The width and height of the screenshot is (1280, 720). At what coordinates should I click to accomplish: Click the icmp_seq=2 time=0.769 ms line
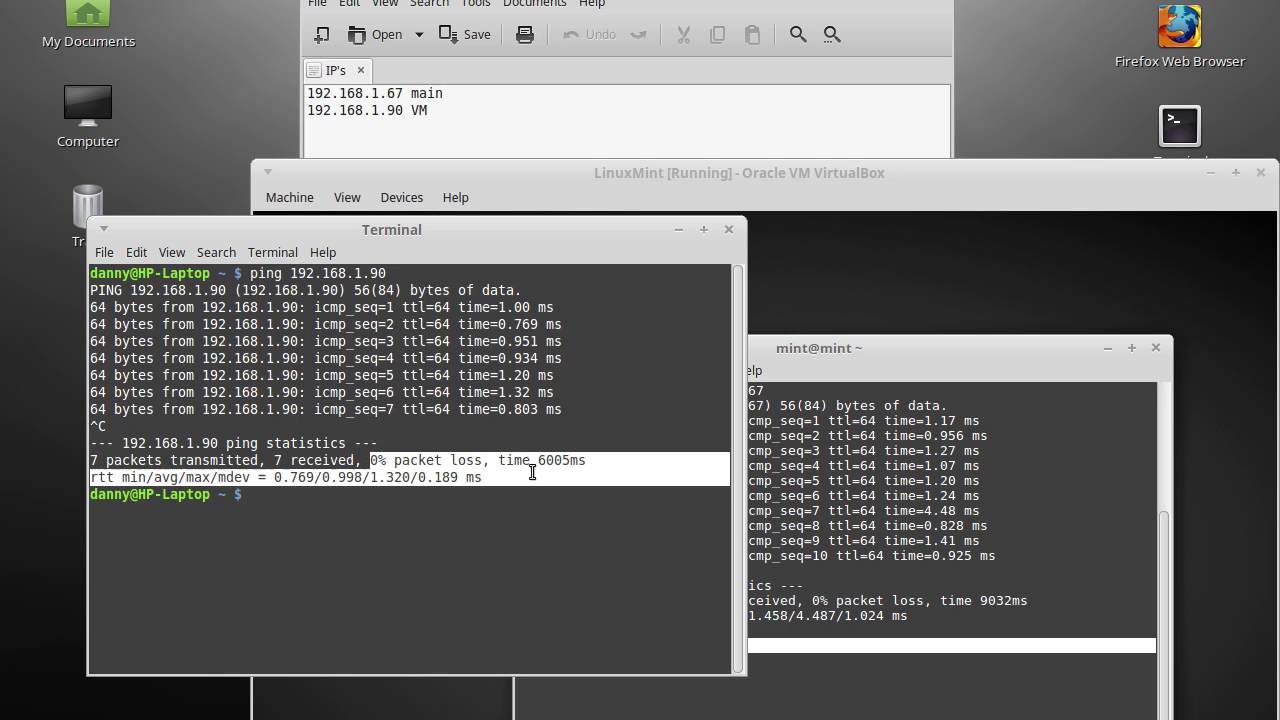click(x=325, y=324)
